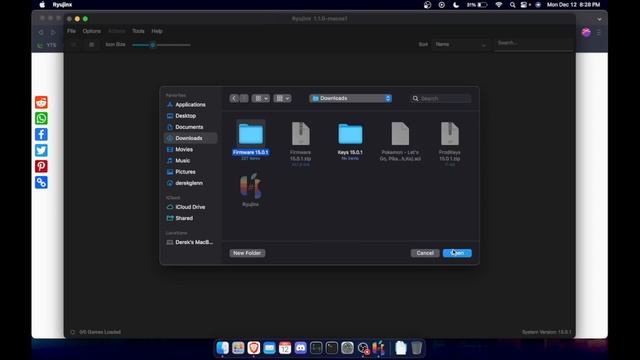Open the Ryujinx File menu
Screen dimensions: 640x360
click(71, 31)
